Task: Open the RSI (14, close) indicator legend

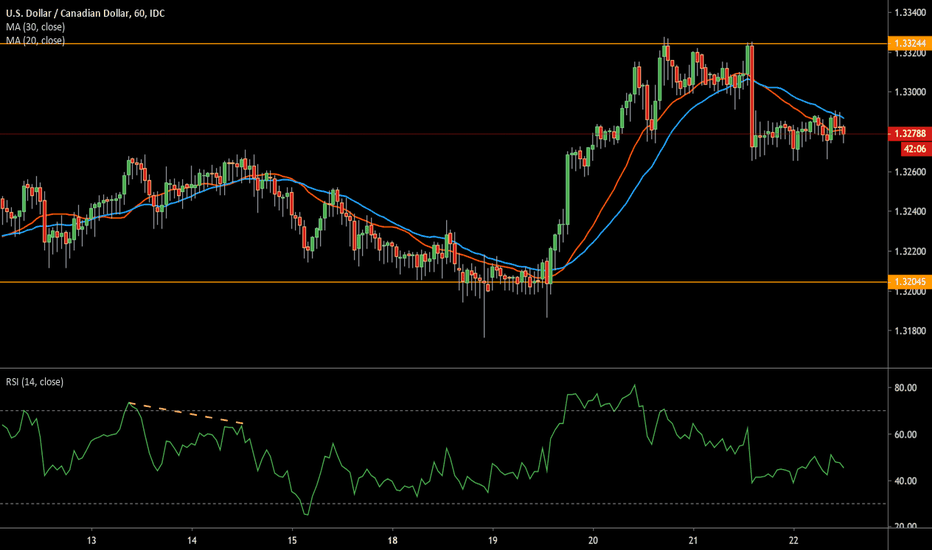Action: pyautogui.click(x=34, y=380)
